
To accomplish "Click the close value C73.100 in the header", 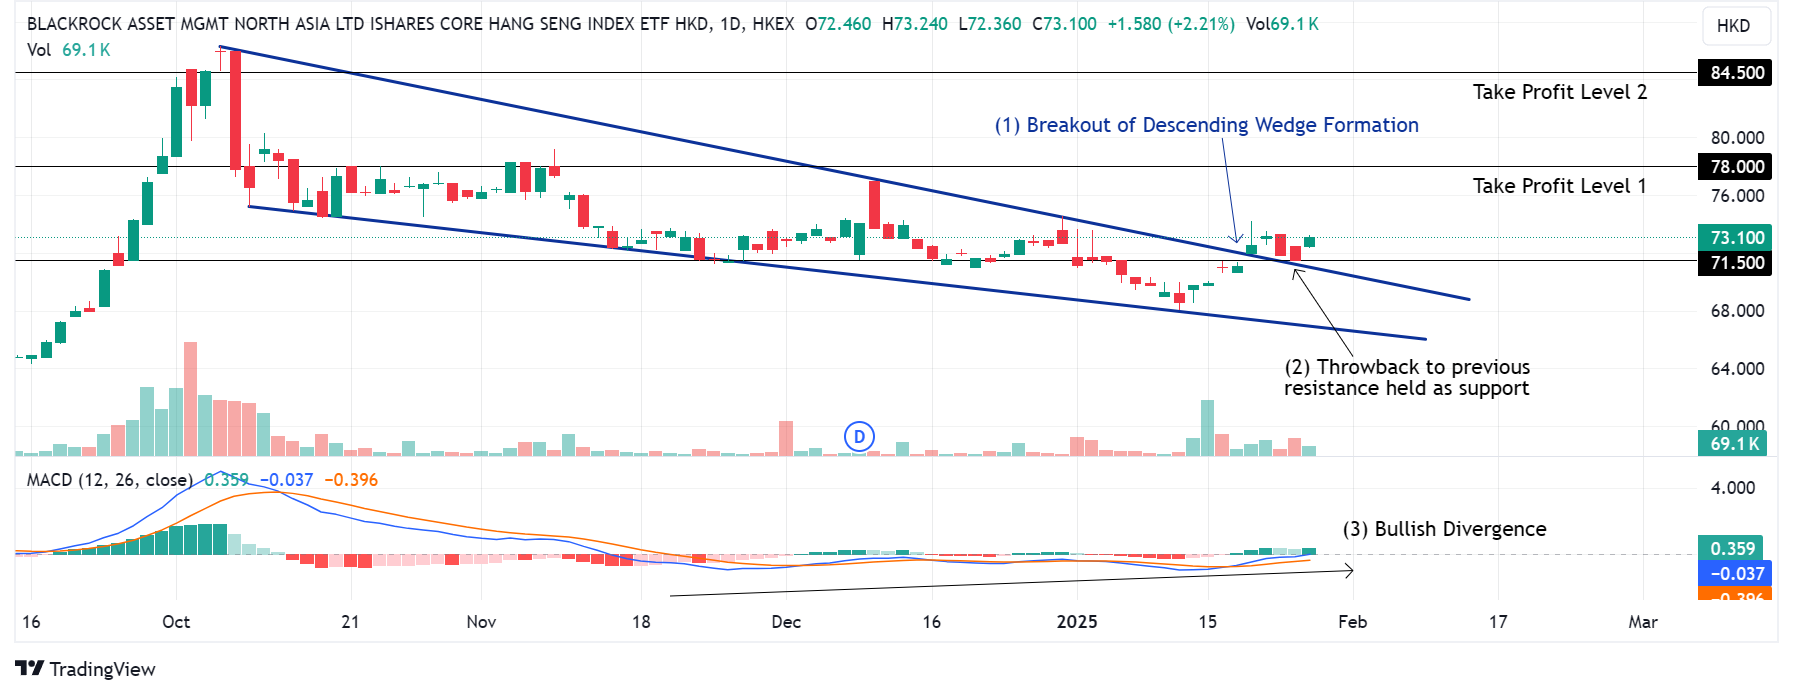I will click(1064, 24).
